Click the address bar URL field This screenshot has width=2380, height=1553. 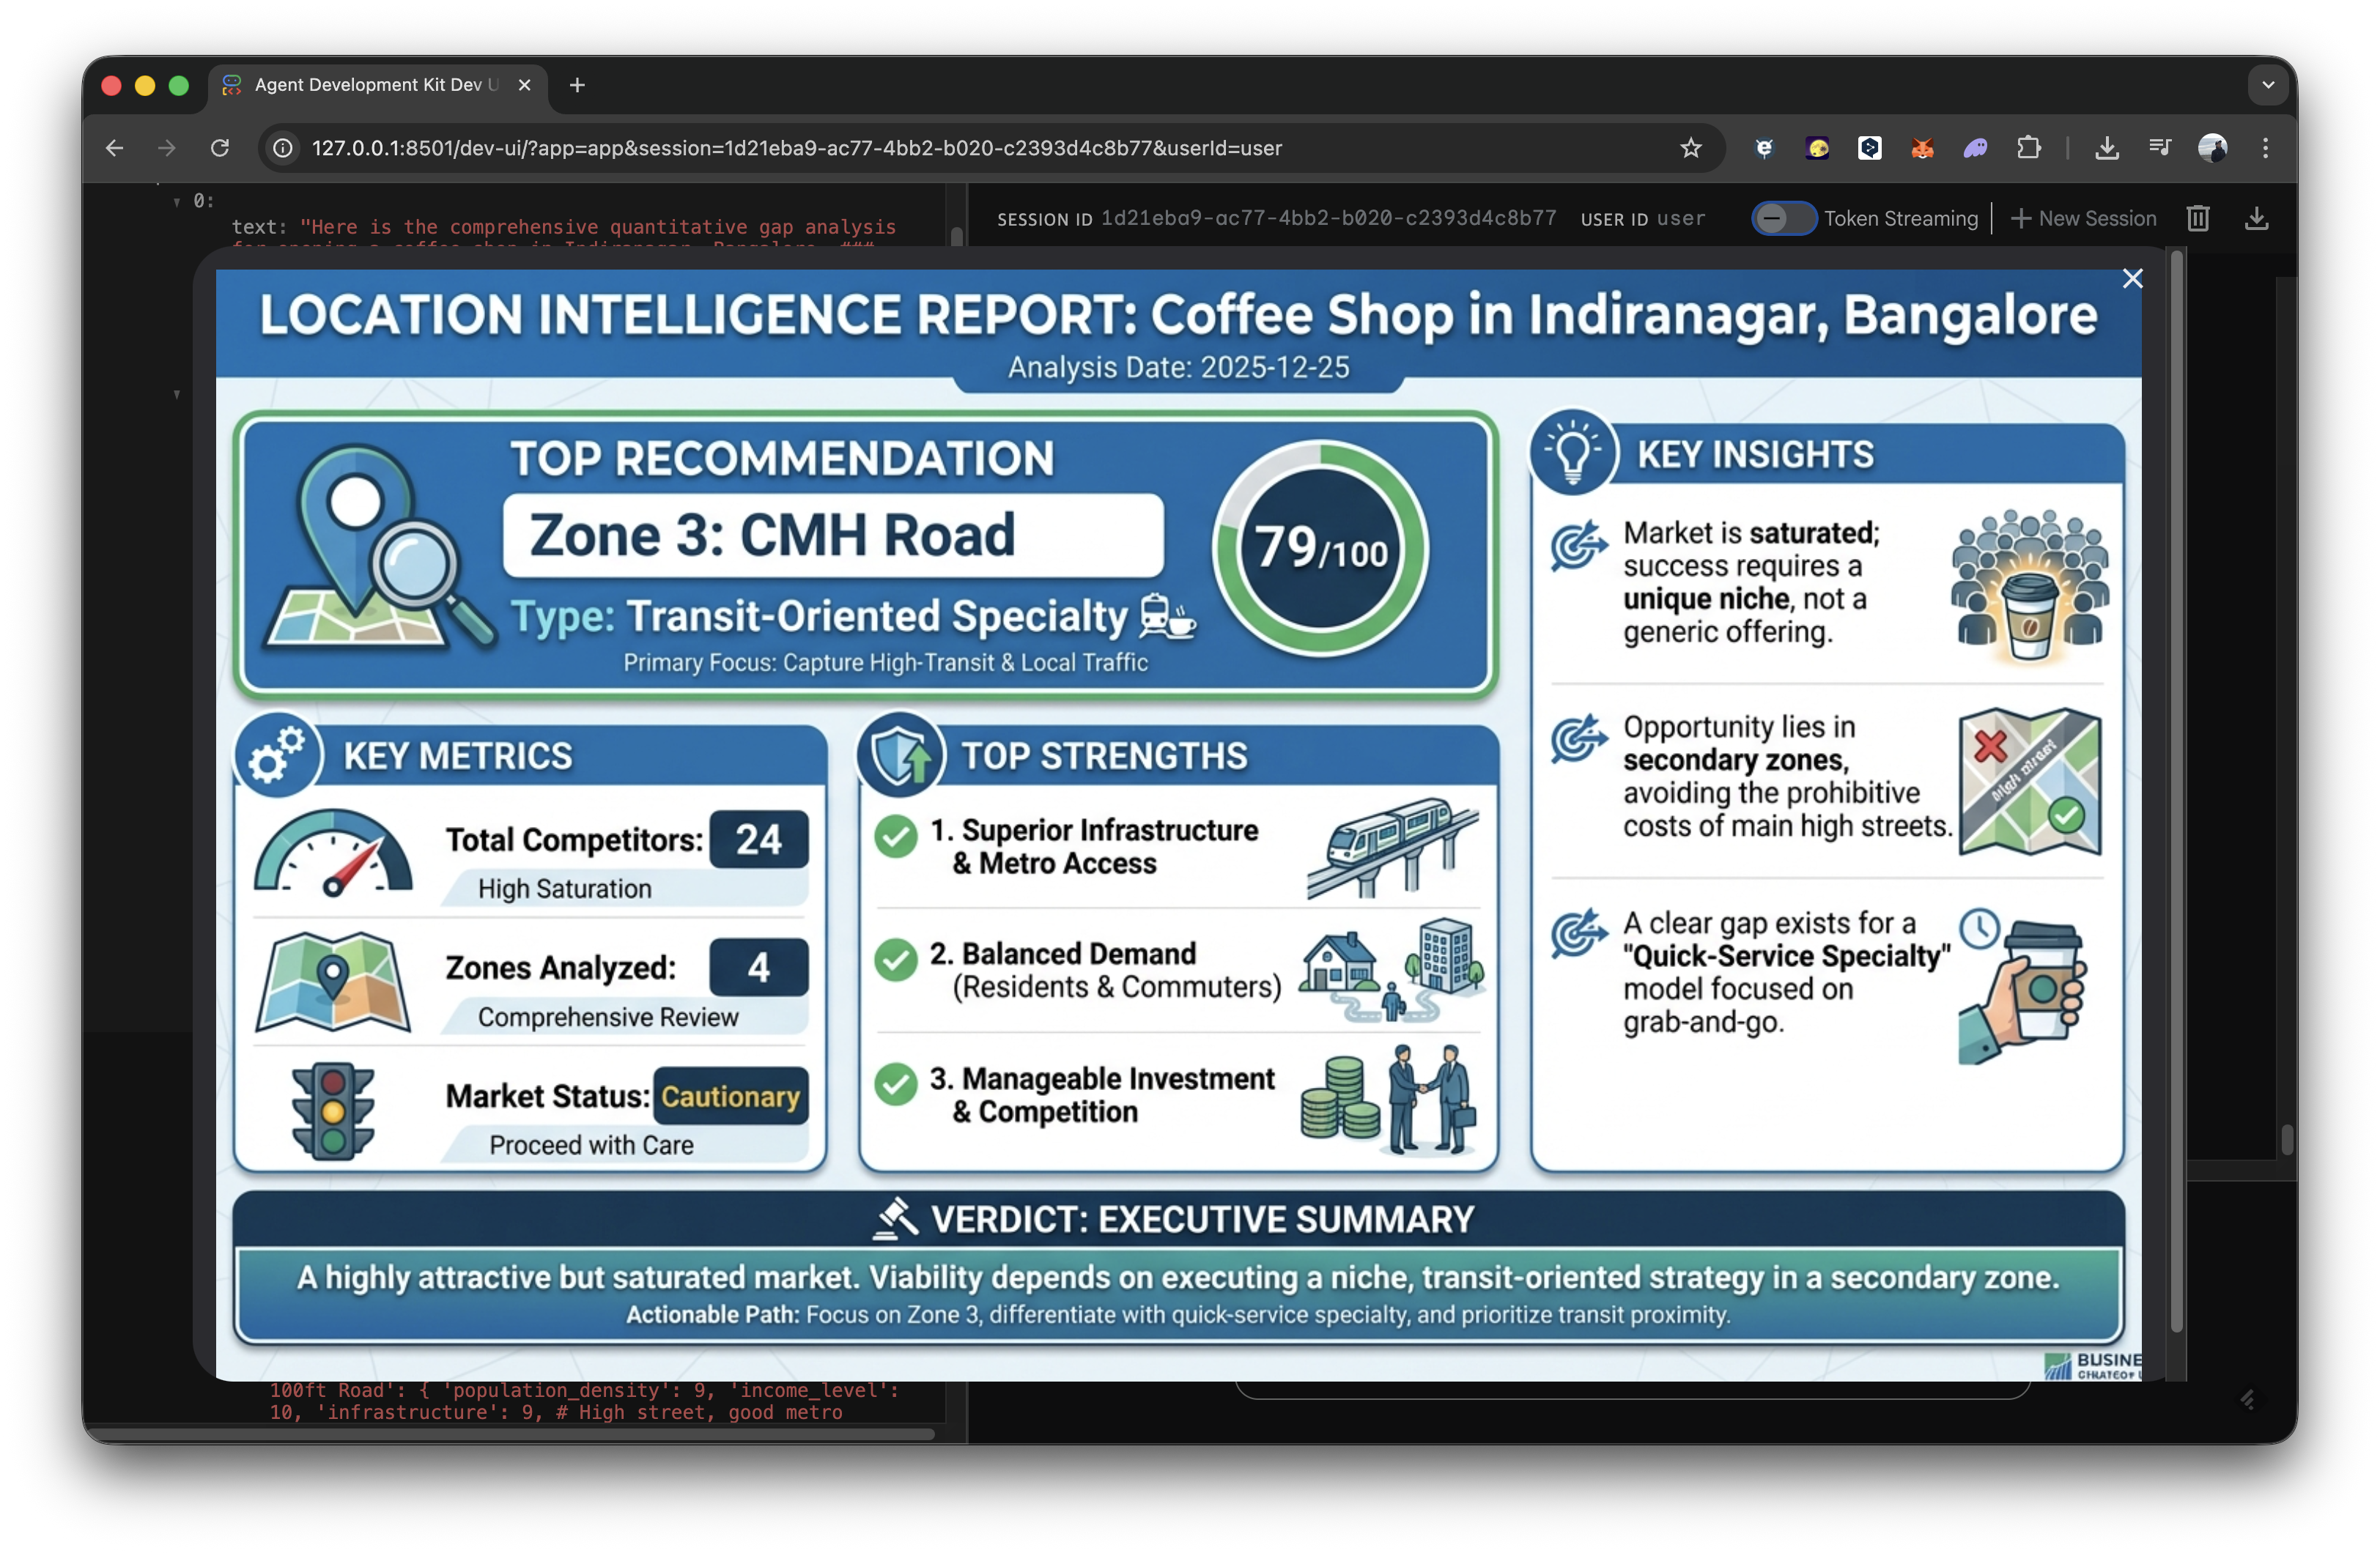pyautogui.click(x=795, y=148)
